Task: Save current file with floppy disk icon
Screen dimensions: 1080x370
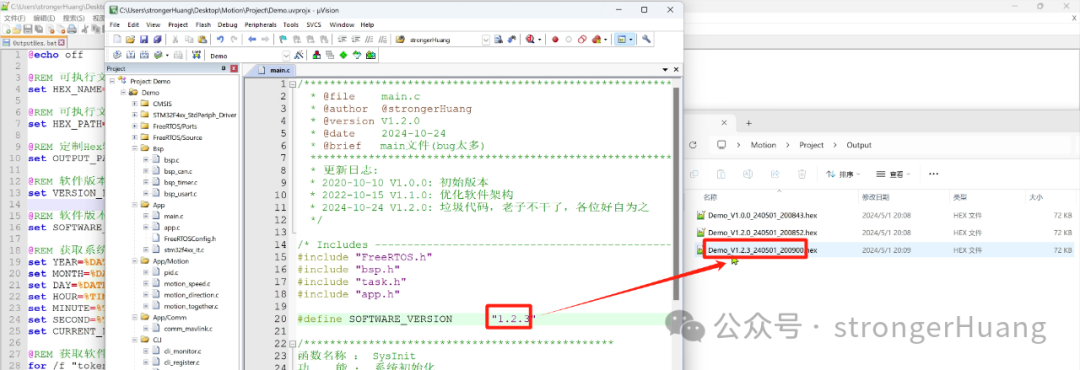Action: [144, 39]
